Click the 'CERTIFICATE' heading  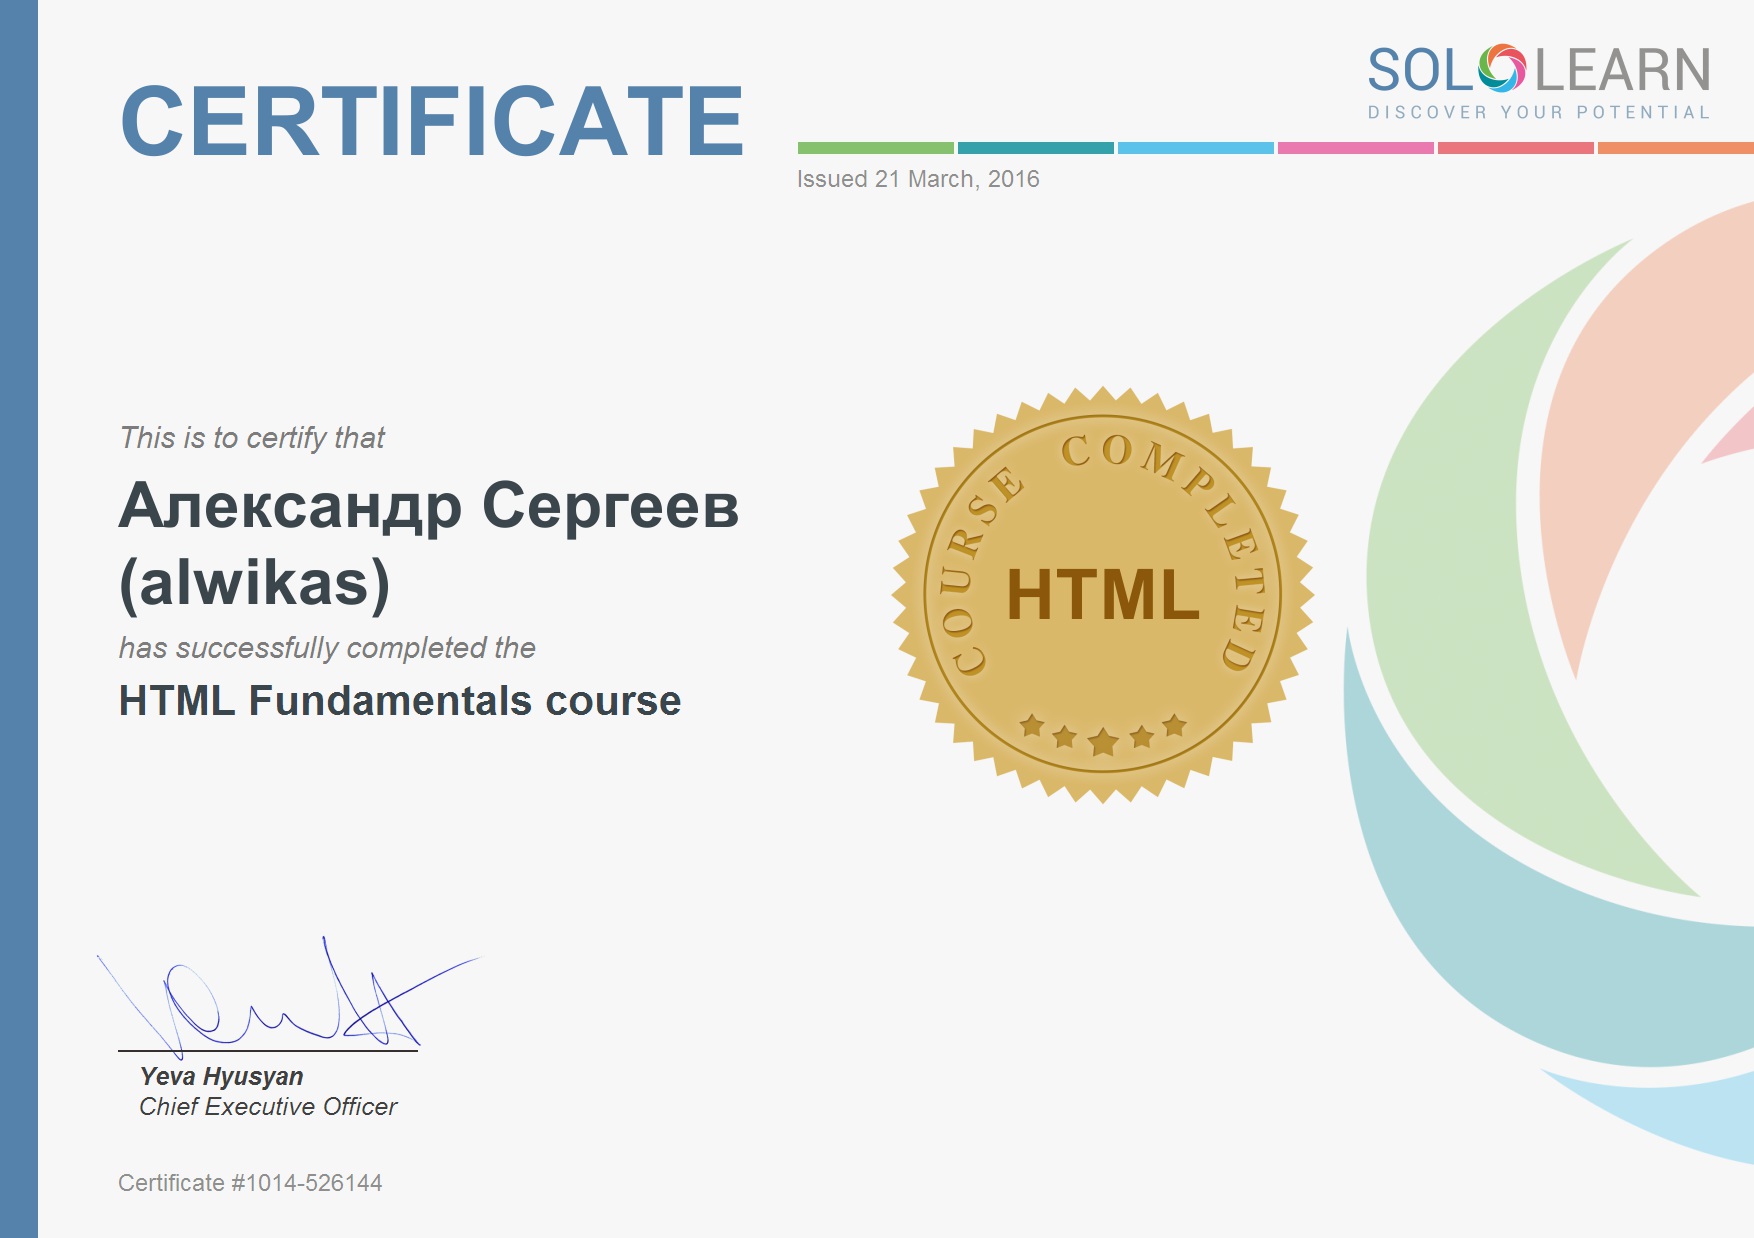[432, 121]
